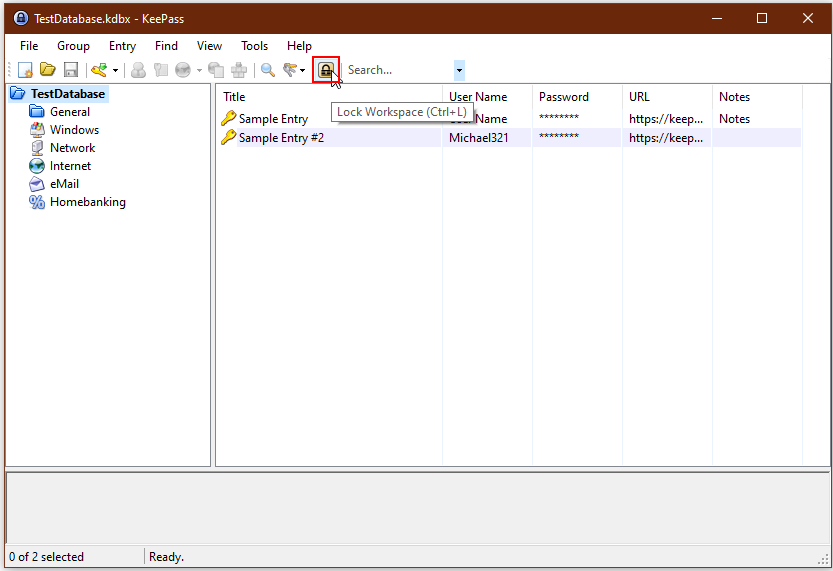Click the Add Entry key icon
The image size is (833, 571).
(x=99, y=70)
